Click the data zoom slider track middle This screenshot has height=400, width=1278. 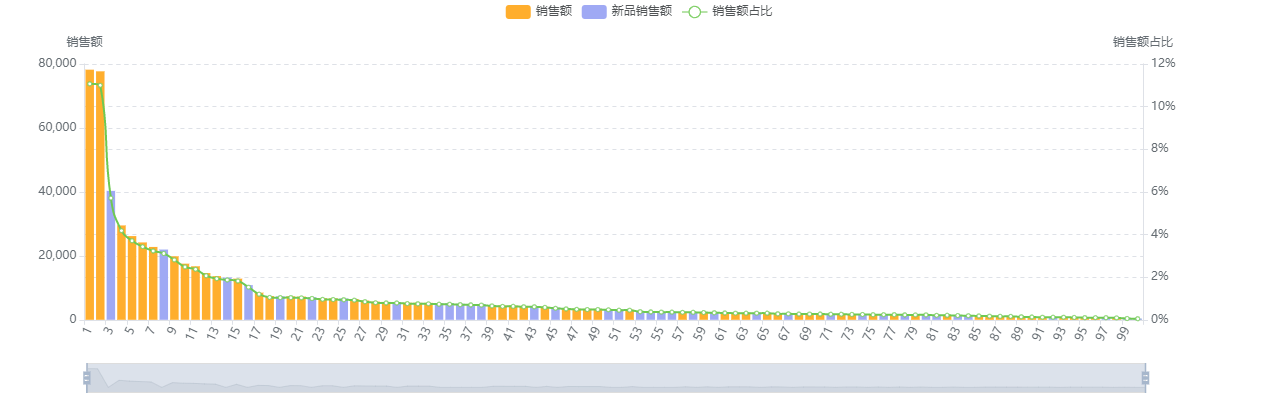[616, 377]
